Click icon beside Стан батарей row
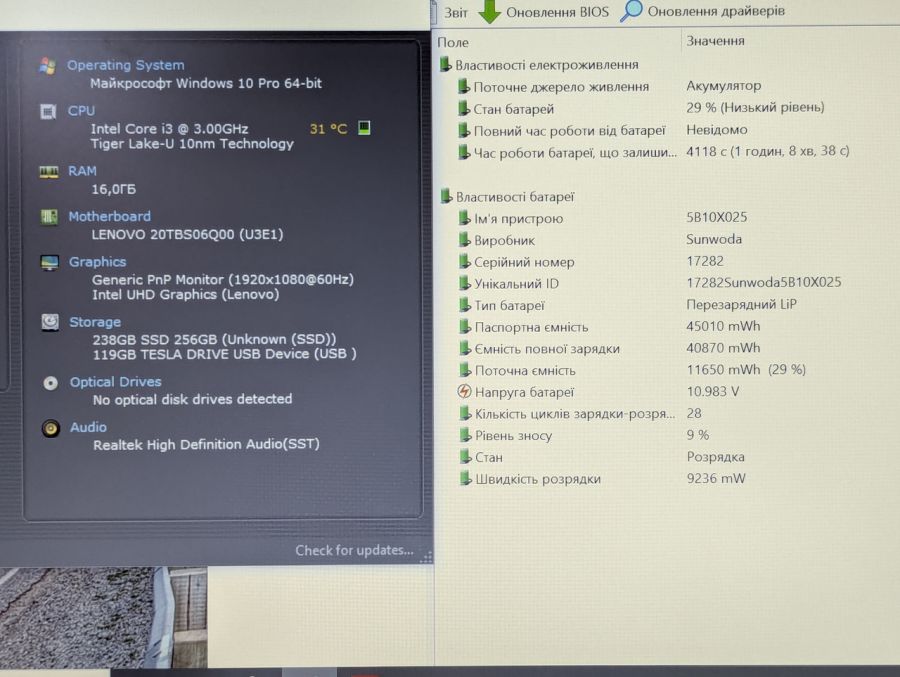The height and width of the screenshot is (677, 900). [x=464, y=108]
